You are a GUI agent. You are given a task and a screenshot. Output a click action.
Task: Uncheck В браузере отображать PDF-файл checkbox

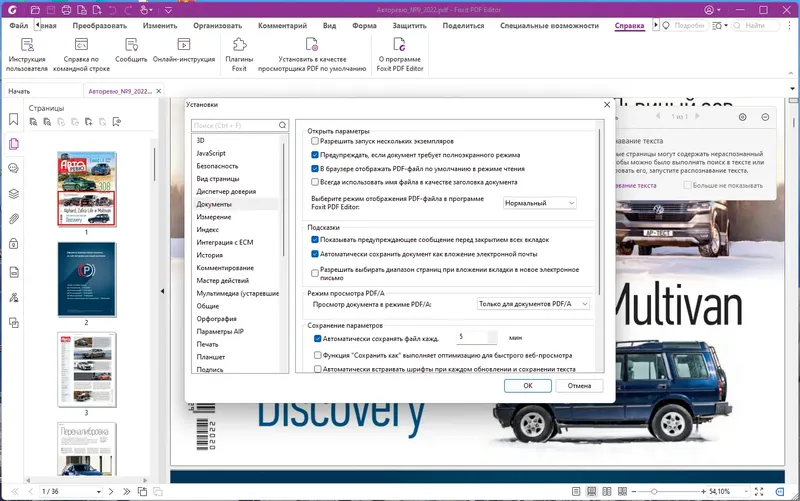pos(315,168)
